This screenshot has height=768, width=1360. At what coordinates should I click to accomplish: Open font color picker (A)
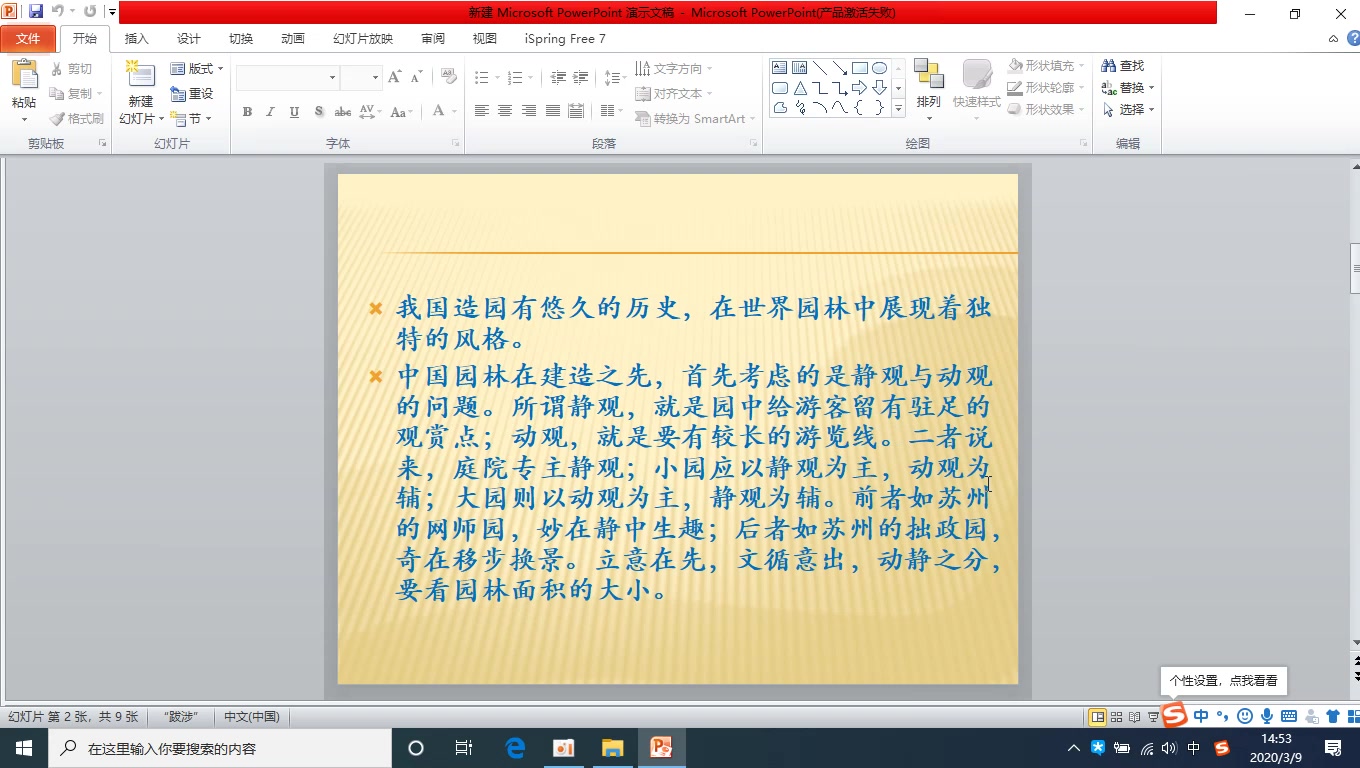click(438, 112)
